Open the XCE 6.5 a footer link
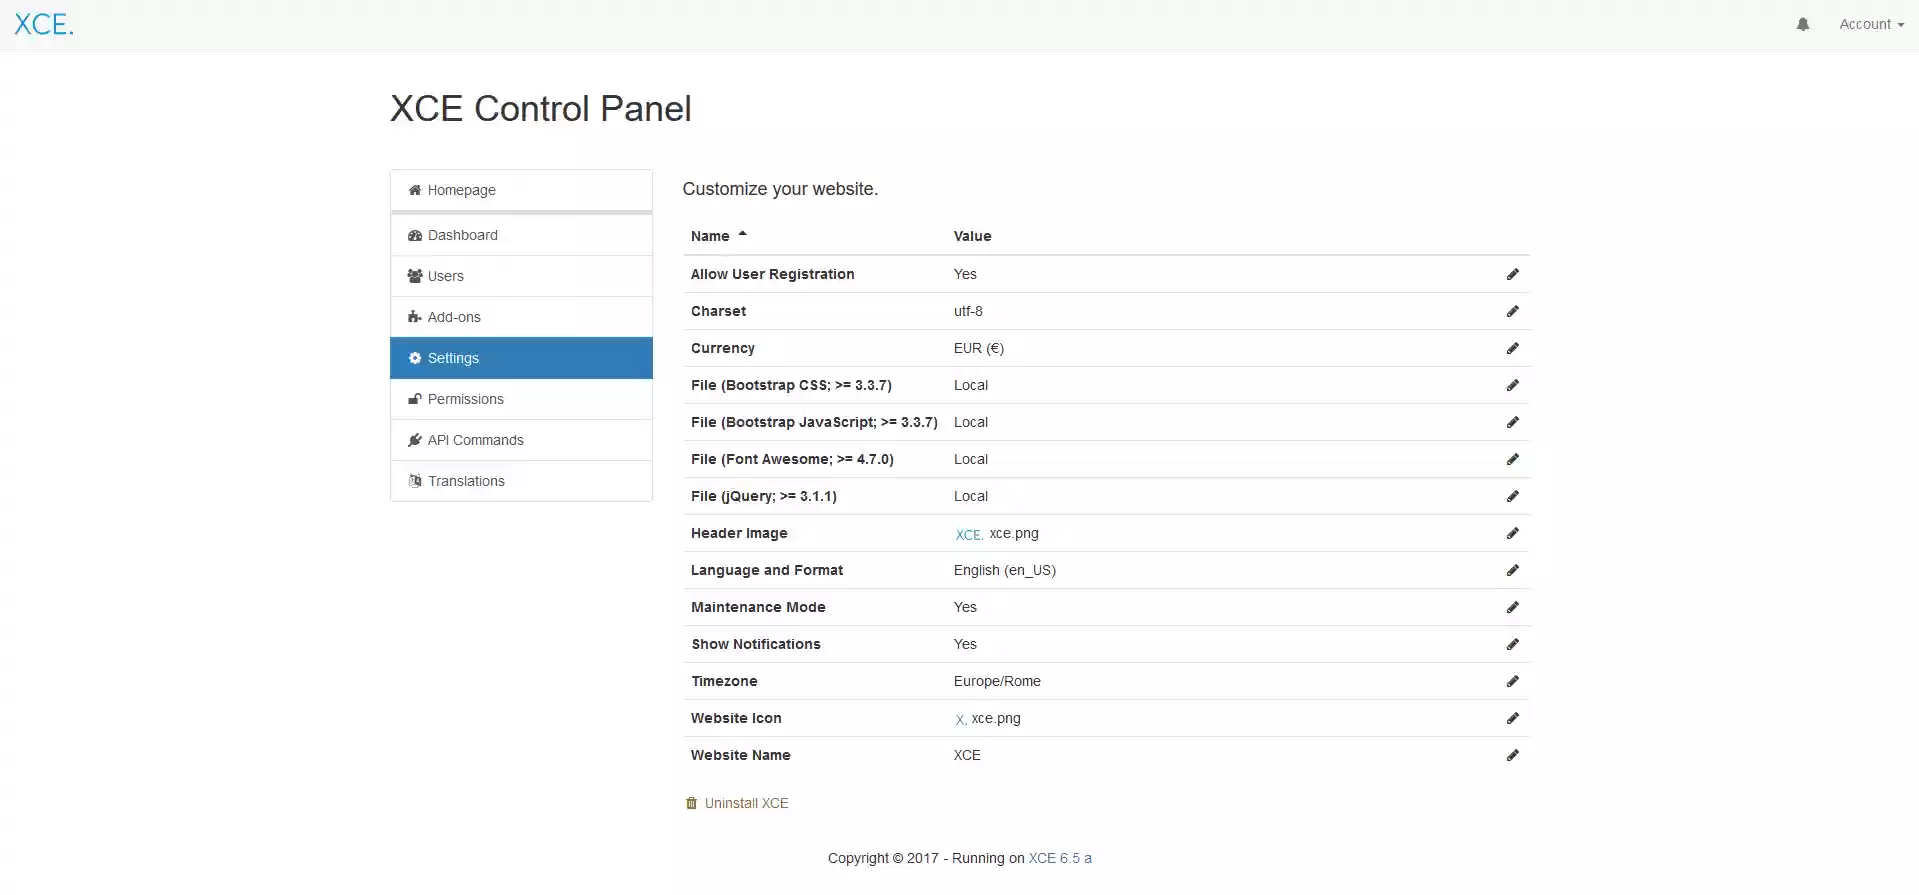Screen dimensions: 1919x895 [1060, 858]
